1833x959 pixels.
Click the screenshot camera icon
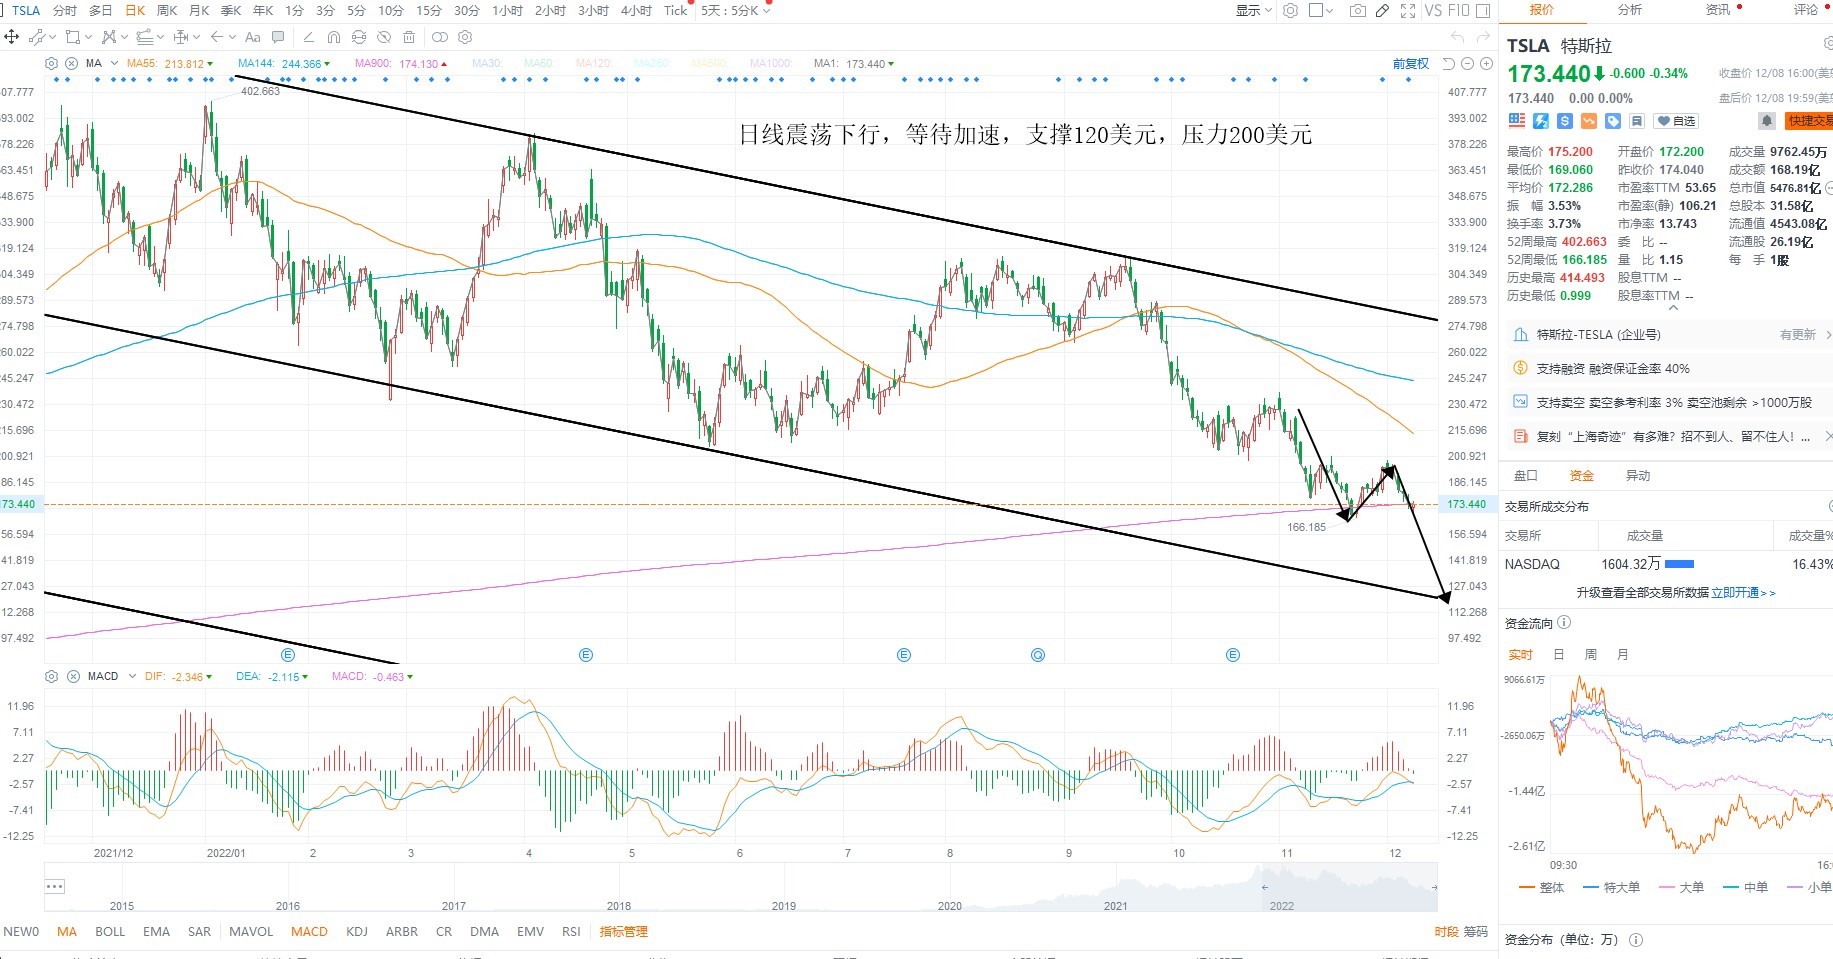tap(1357, 11)
